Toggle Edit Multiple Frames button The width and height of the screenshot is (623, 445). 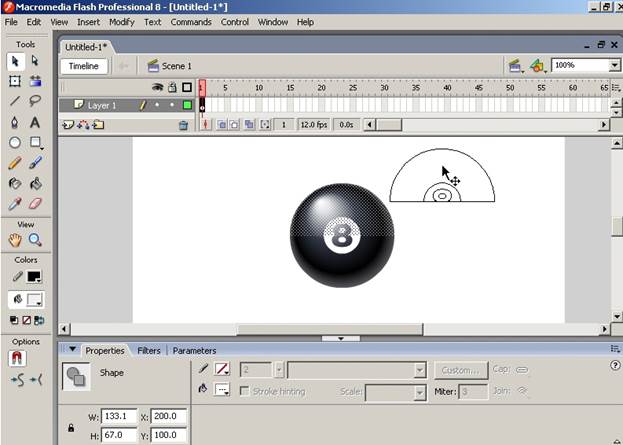(x=249, y=125)
